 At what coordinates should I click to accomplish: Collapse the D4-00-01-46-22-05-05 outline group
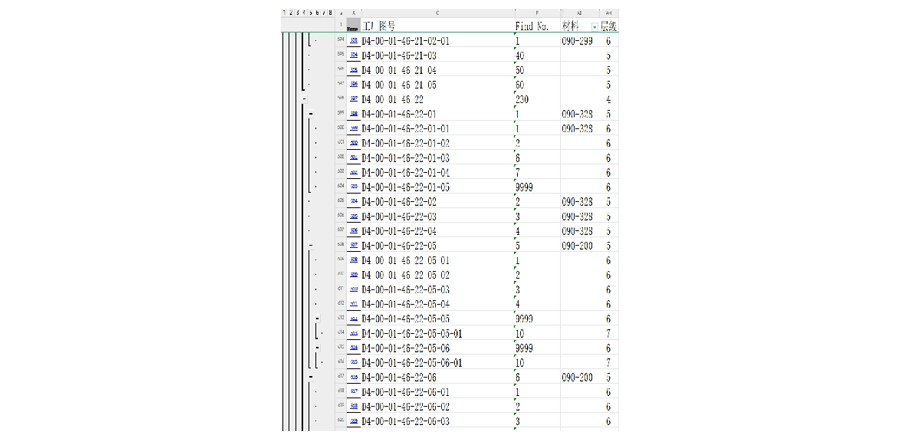[316, 318]
